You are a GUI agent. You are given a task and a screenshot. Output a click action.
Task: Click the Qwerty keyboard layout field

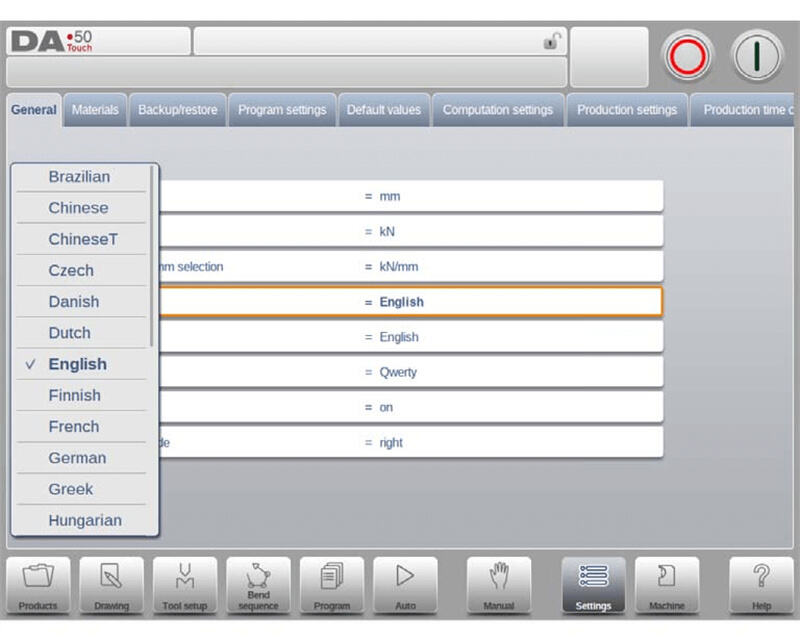410,372
